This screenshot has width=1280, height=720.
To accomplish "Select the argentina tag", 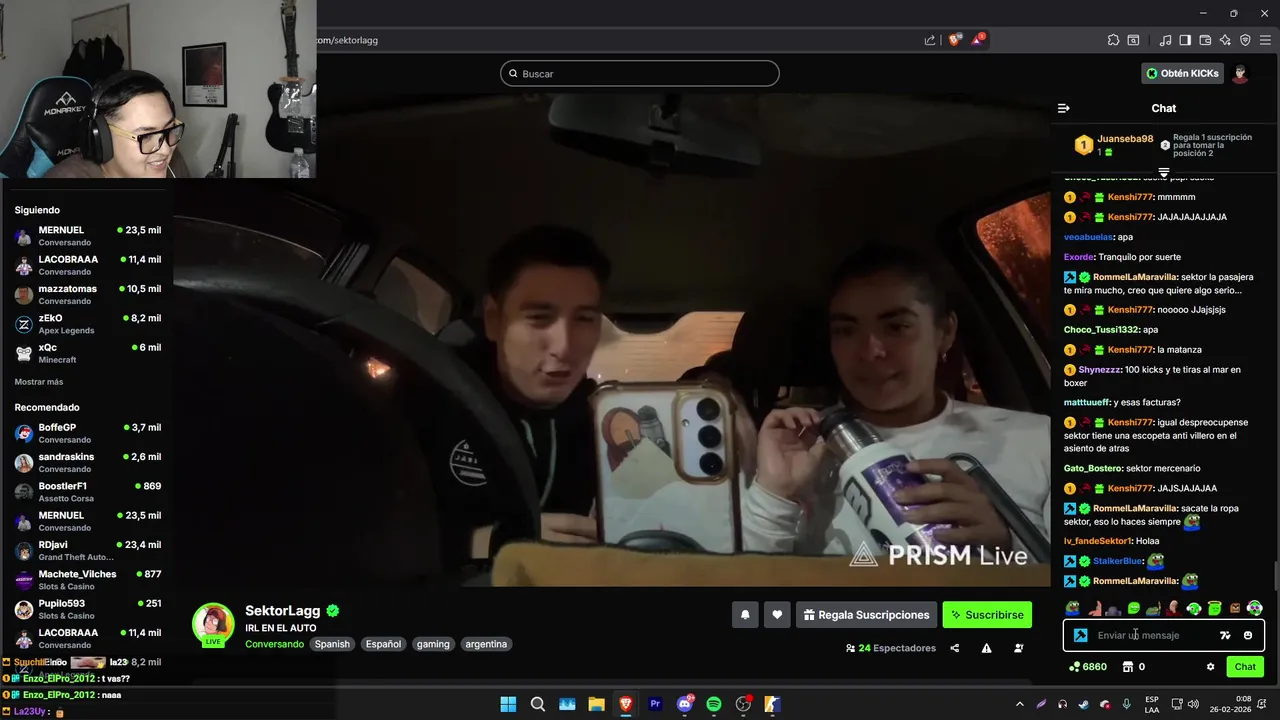I will click(x=486, y=644).
